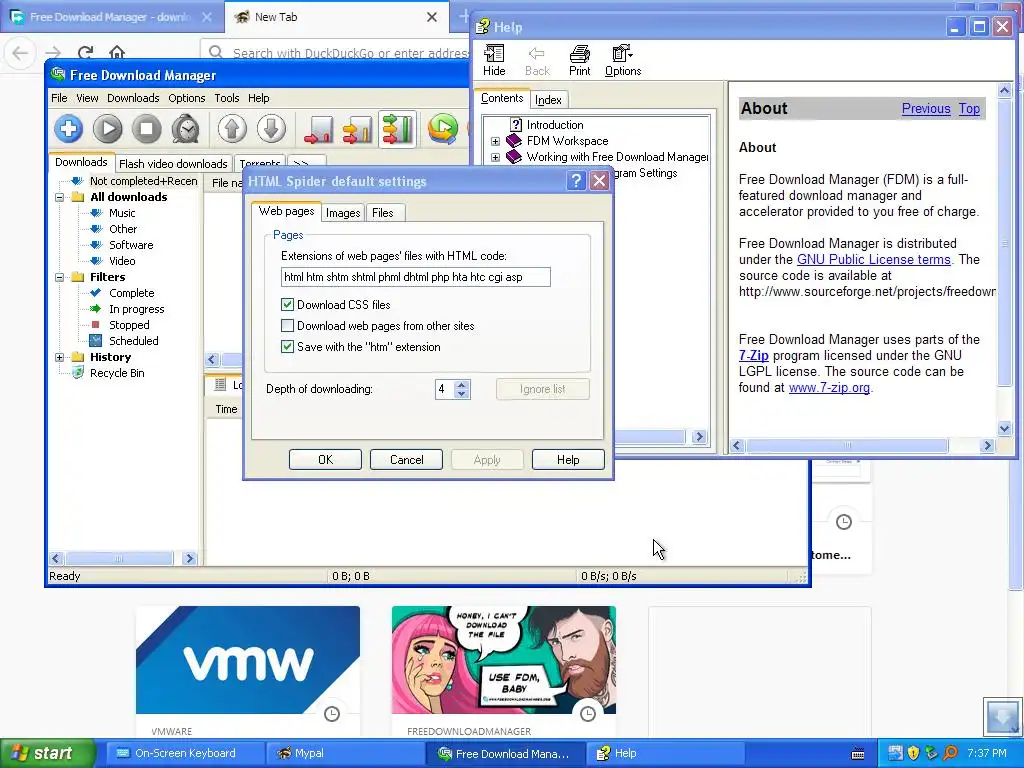Switch to the Files tab in dialog
This screenshot has height=768, width=1024.
(383, 213)
